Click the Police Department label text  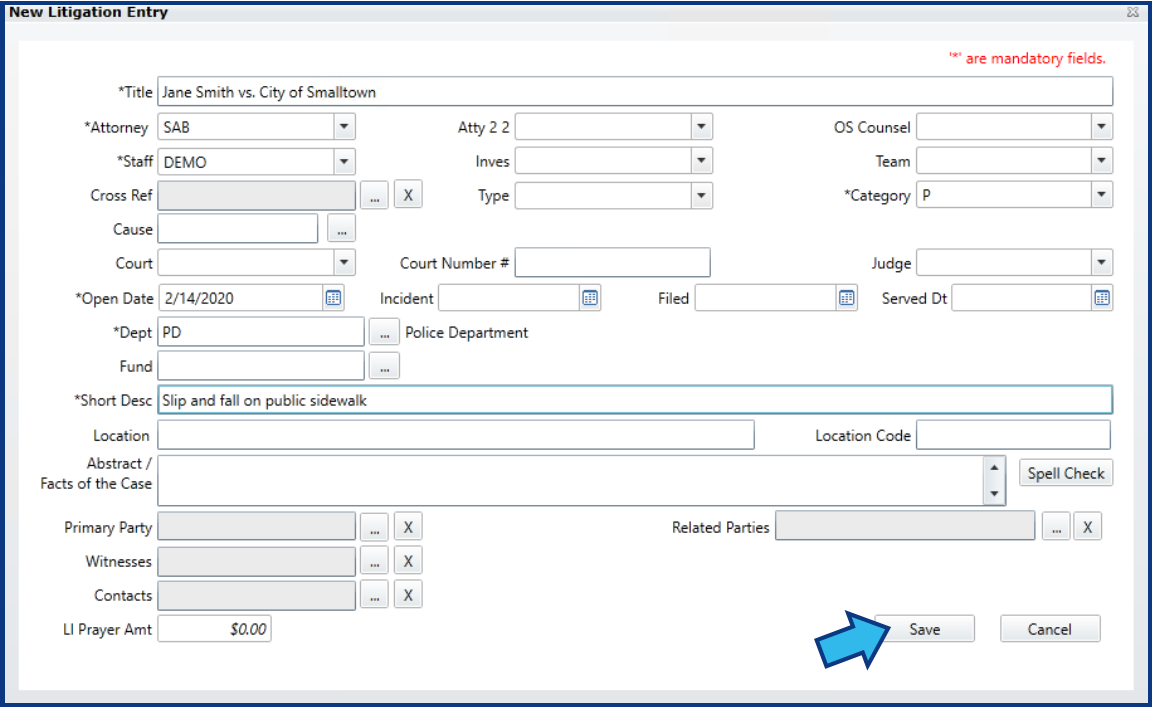(466, 333)
